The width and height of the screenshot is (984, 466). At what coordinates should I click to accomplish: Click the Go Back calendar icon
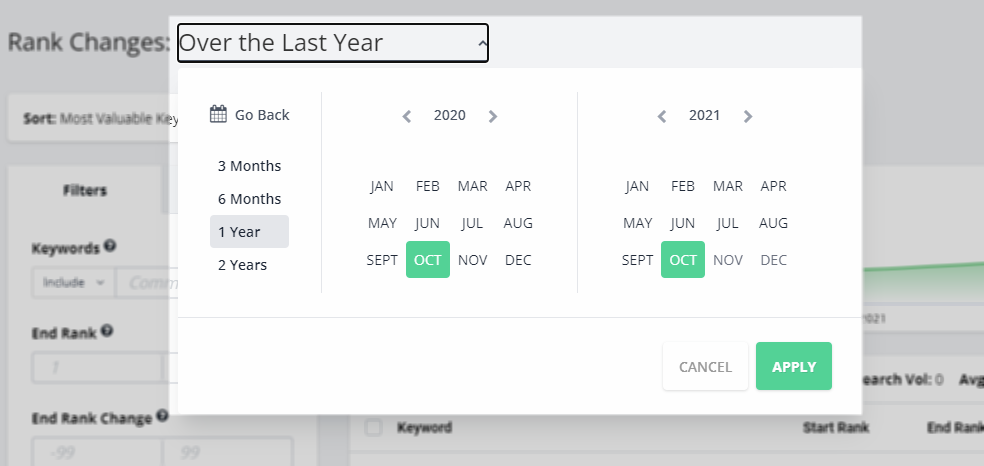point(218,114)
